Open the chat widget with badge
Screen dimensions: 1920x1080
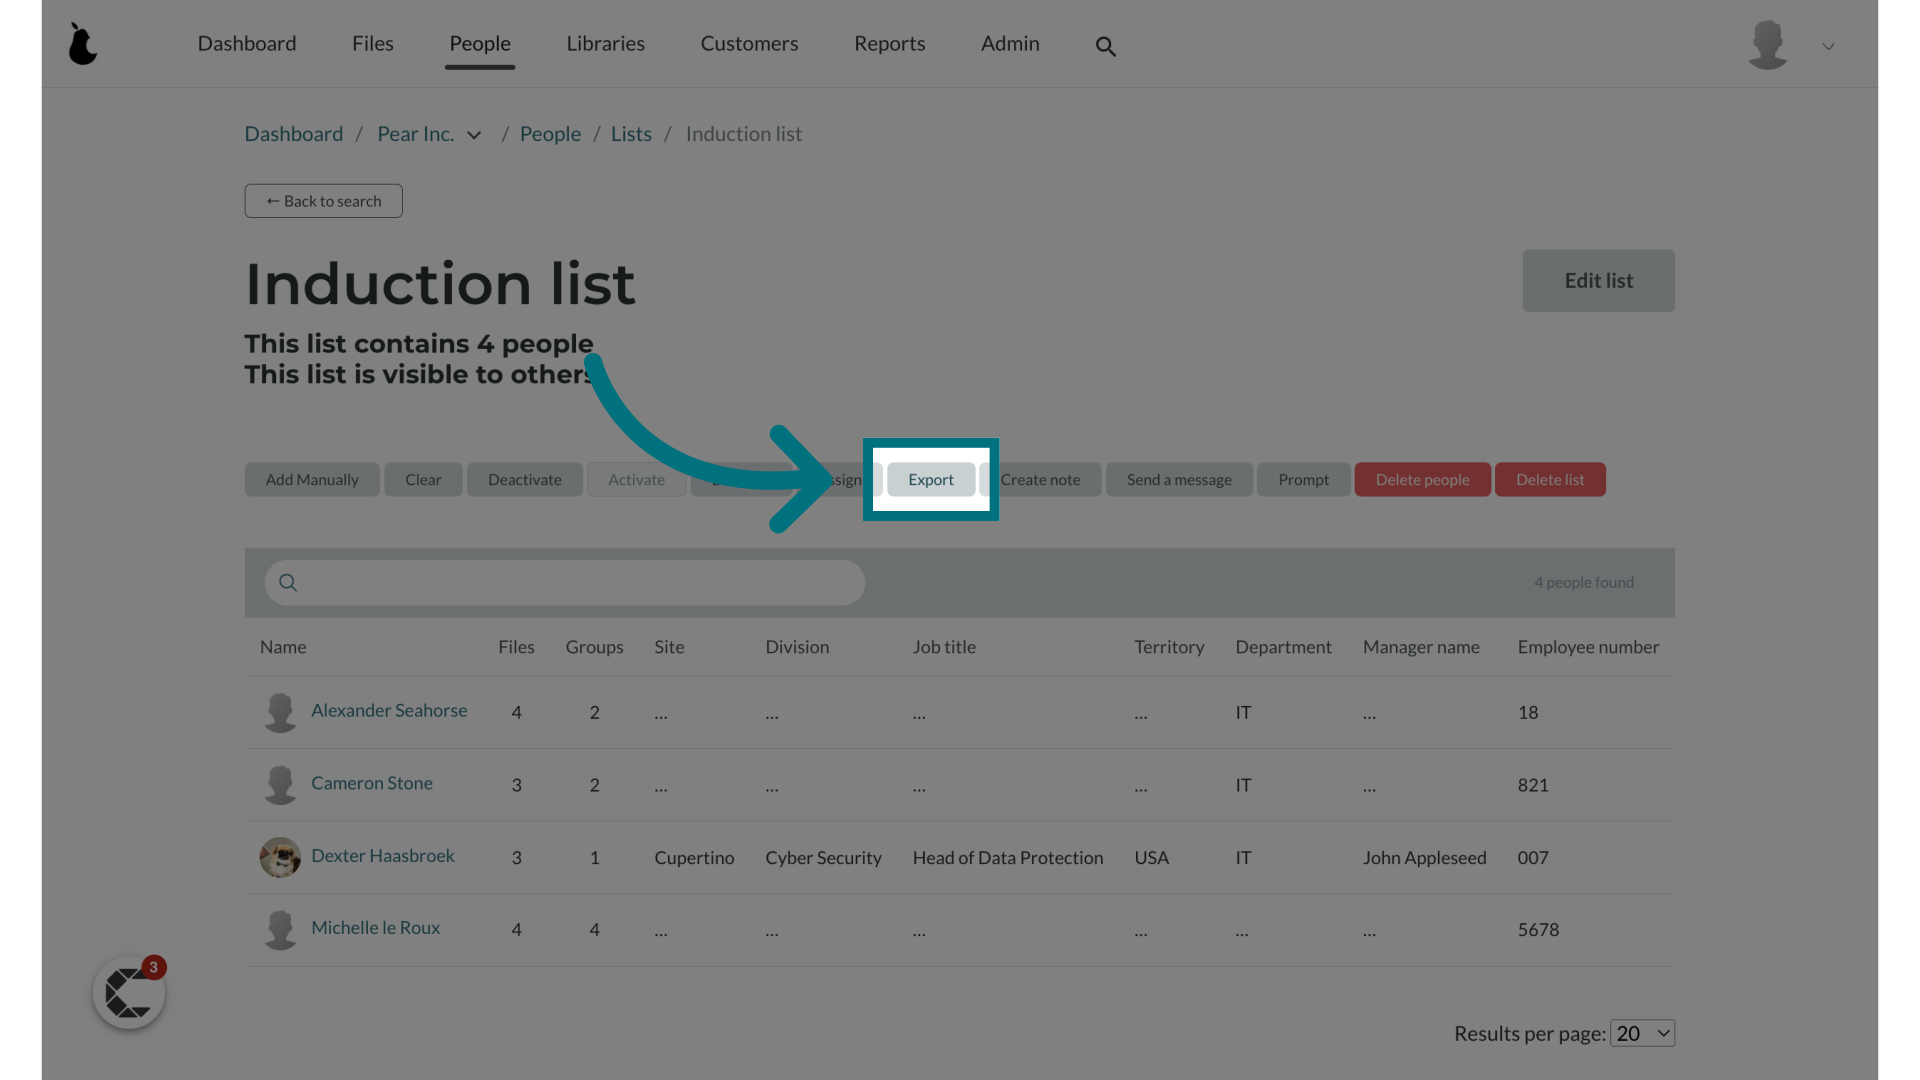[129, 993]
